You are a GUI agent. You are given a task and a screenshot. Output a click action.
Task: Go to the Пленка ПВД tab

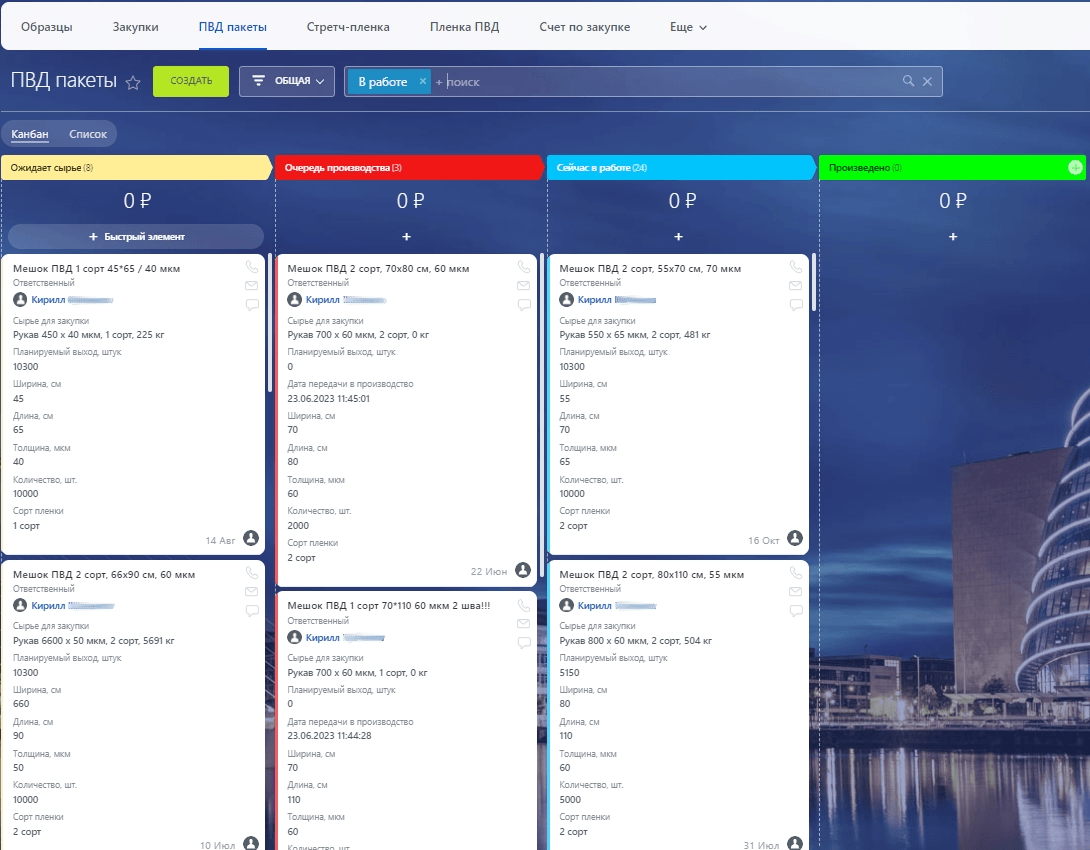[464, 27]
